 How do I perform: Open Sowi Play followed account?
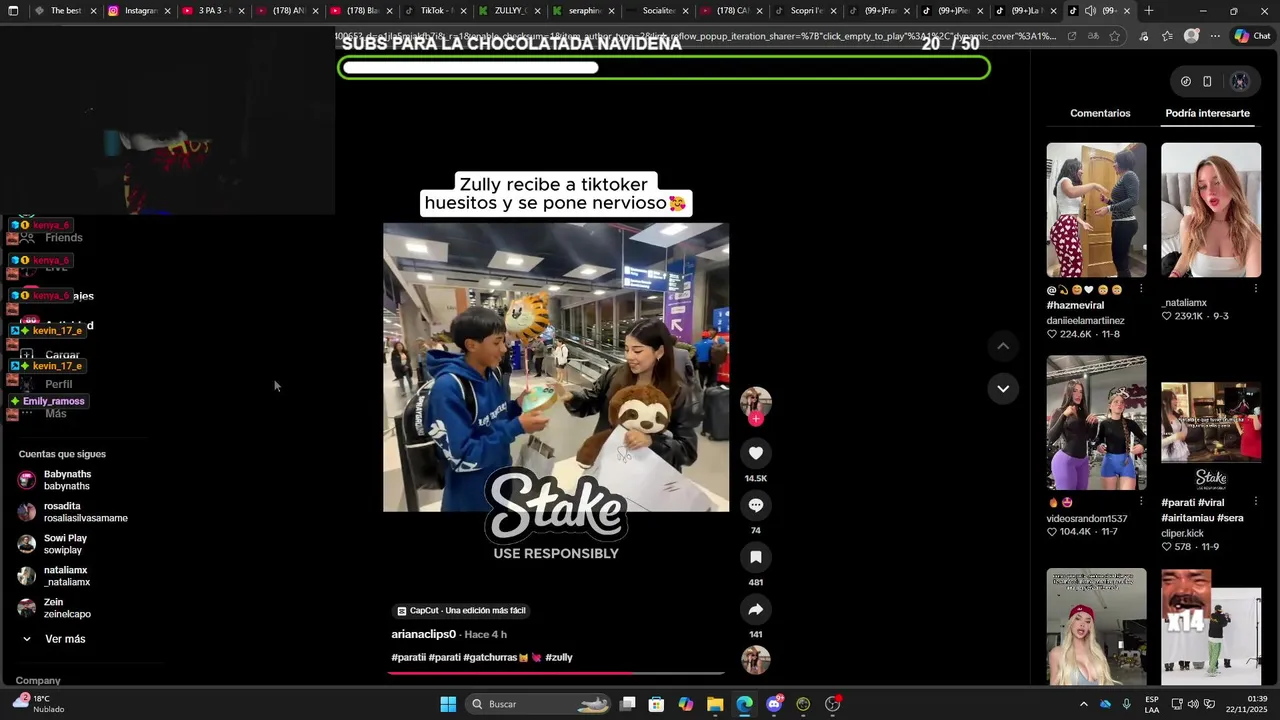pos(52,544)
